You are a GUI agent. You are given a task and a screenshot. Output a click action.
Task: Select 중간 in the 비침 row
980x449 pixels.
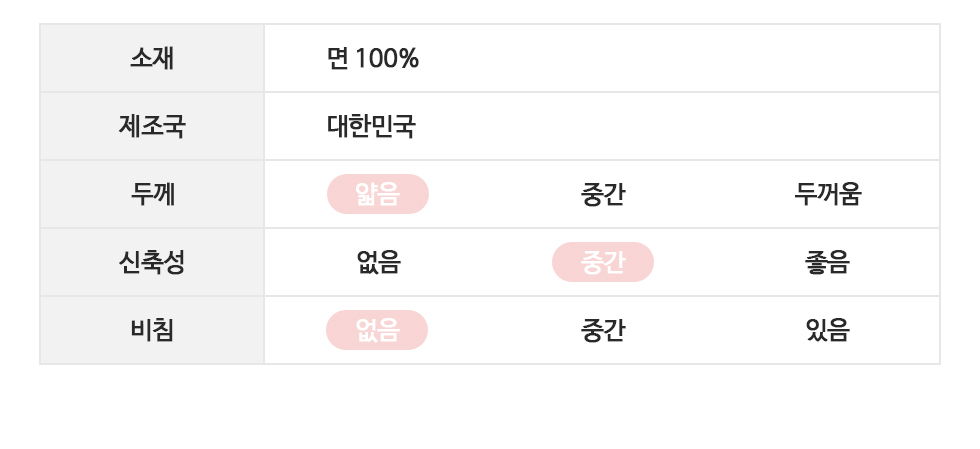[x=603, y=330]
